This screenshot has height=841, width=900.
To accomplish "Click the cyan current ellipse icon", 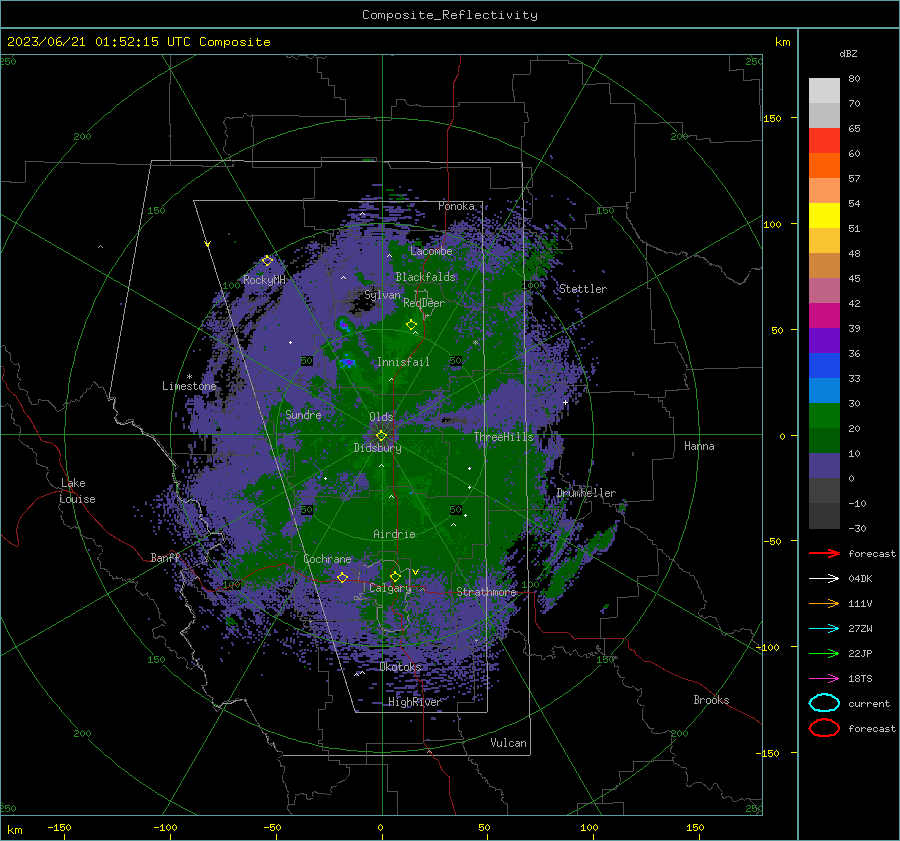I will [x=824, y=703].
